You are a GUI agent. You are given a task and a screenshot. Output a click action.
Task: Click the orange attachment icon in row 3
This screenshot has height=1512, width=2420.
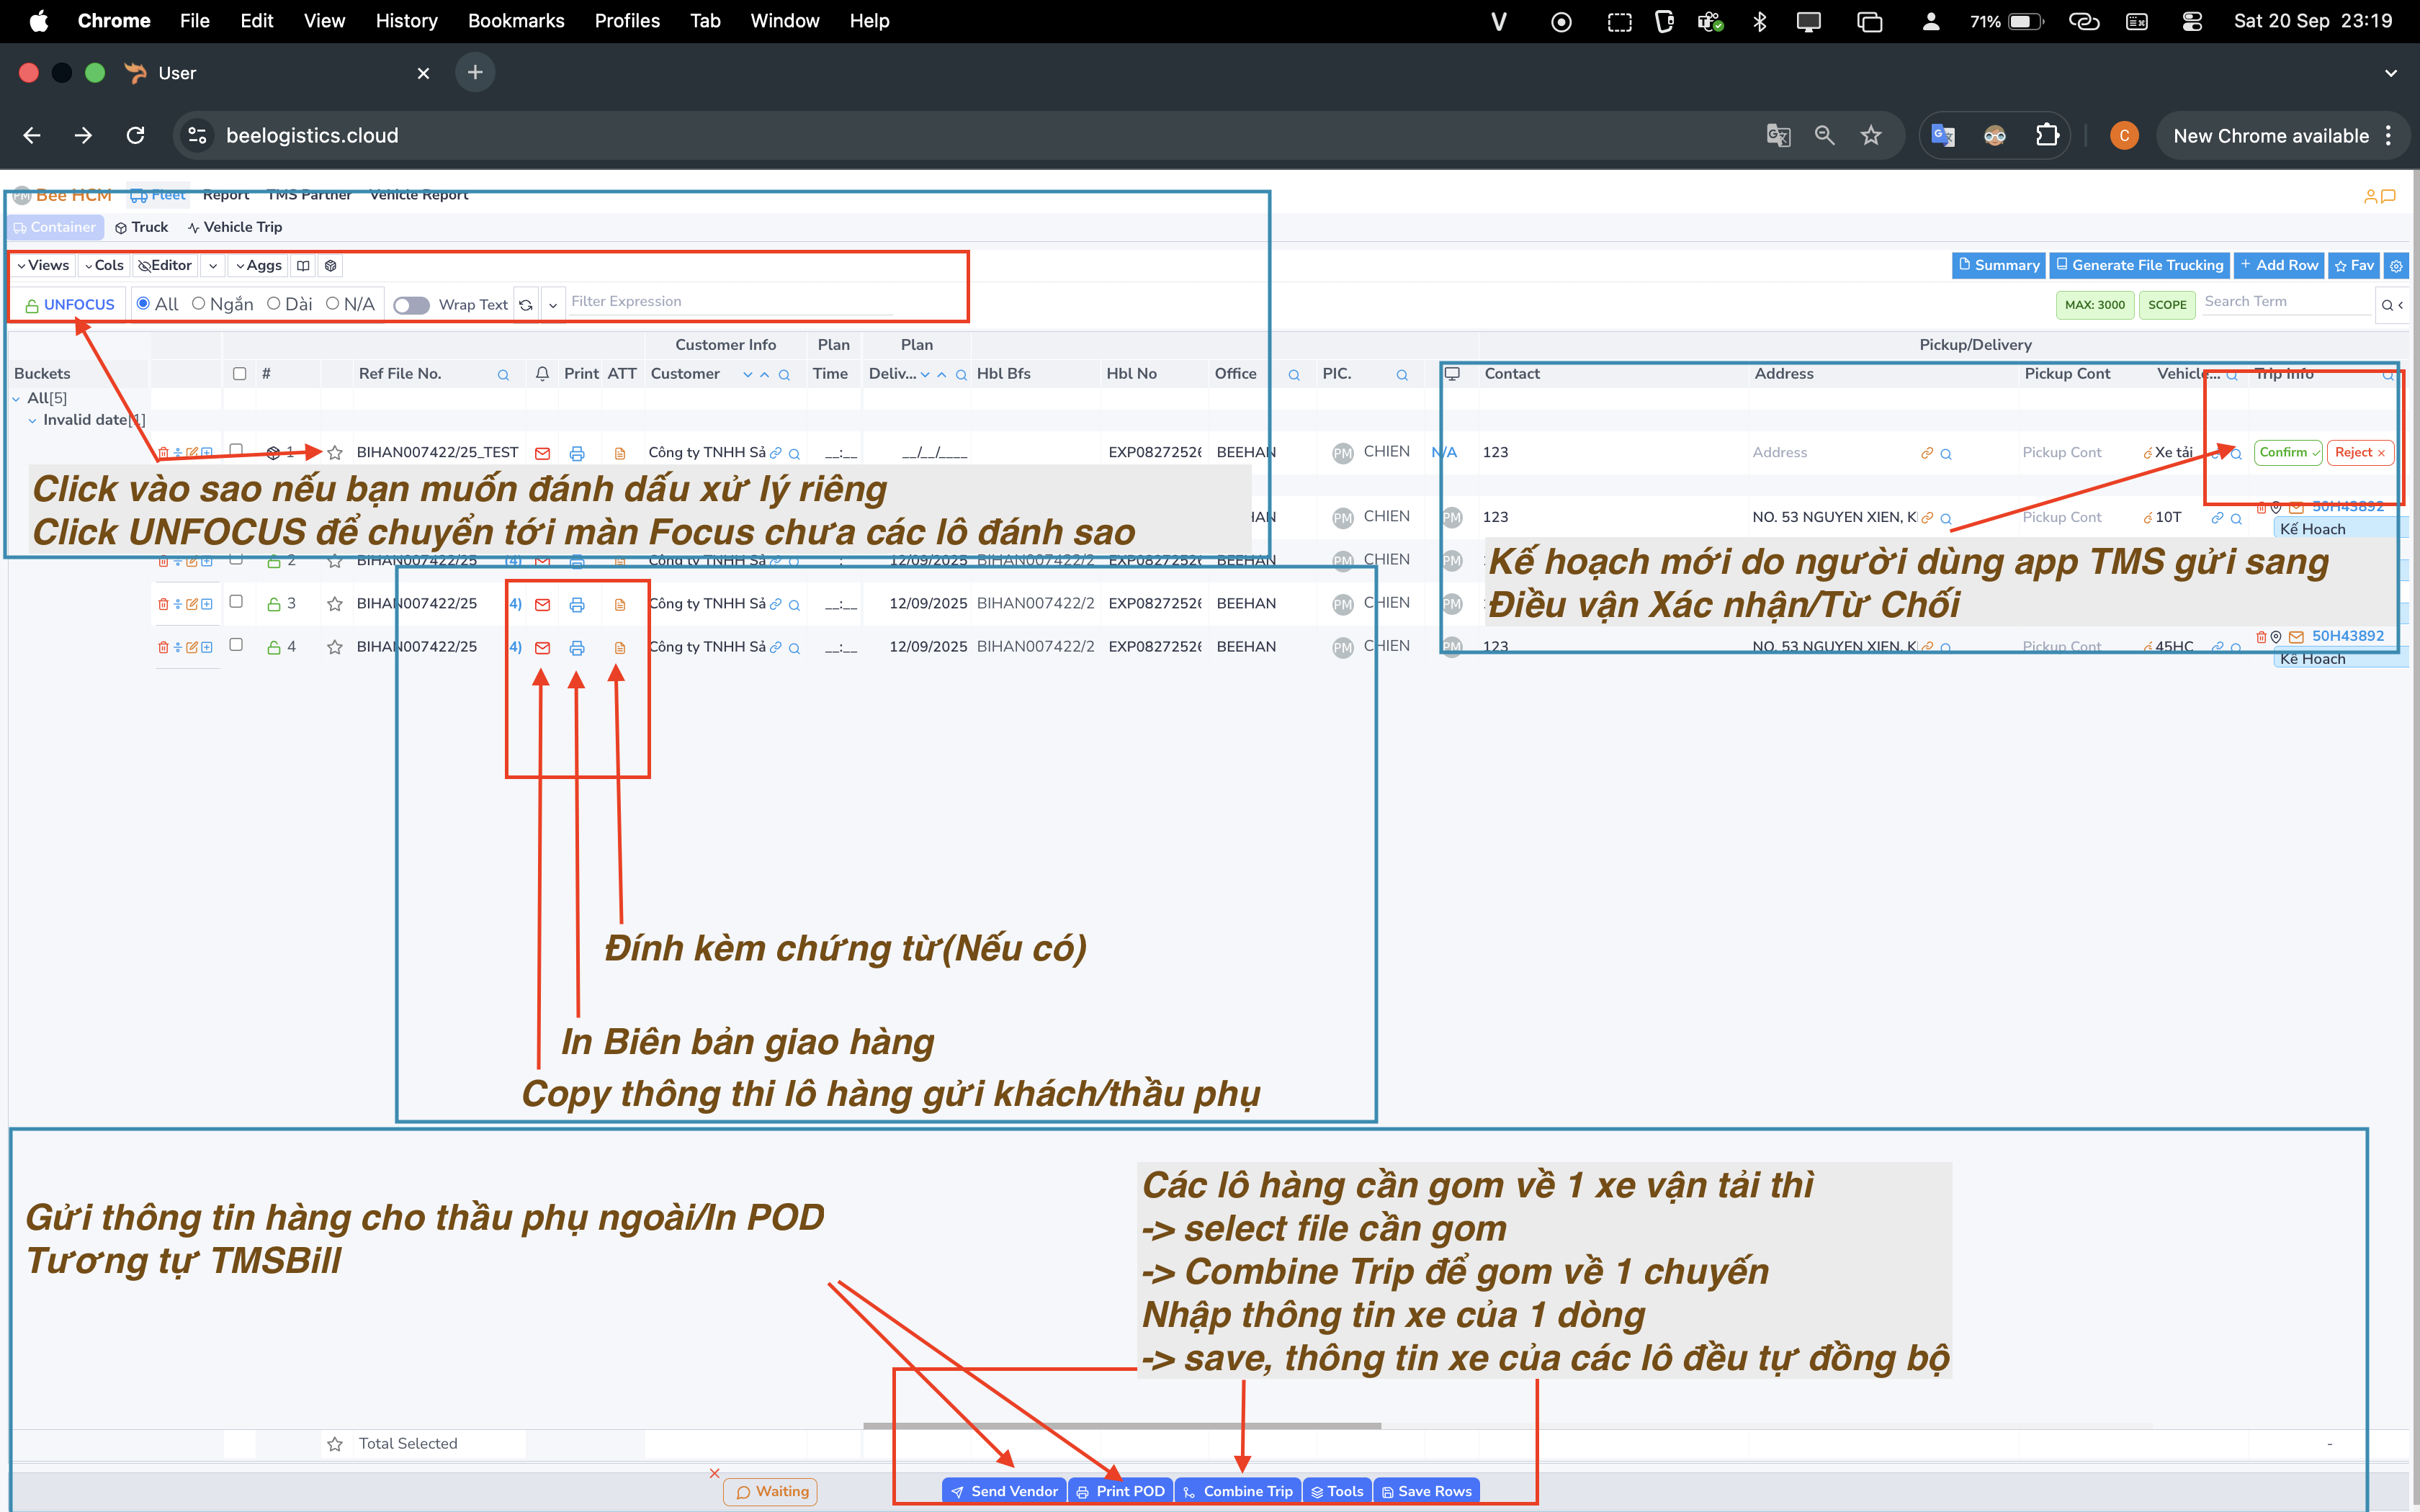[x=620, y=605]
